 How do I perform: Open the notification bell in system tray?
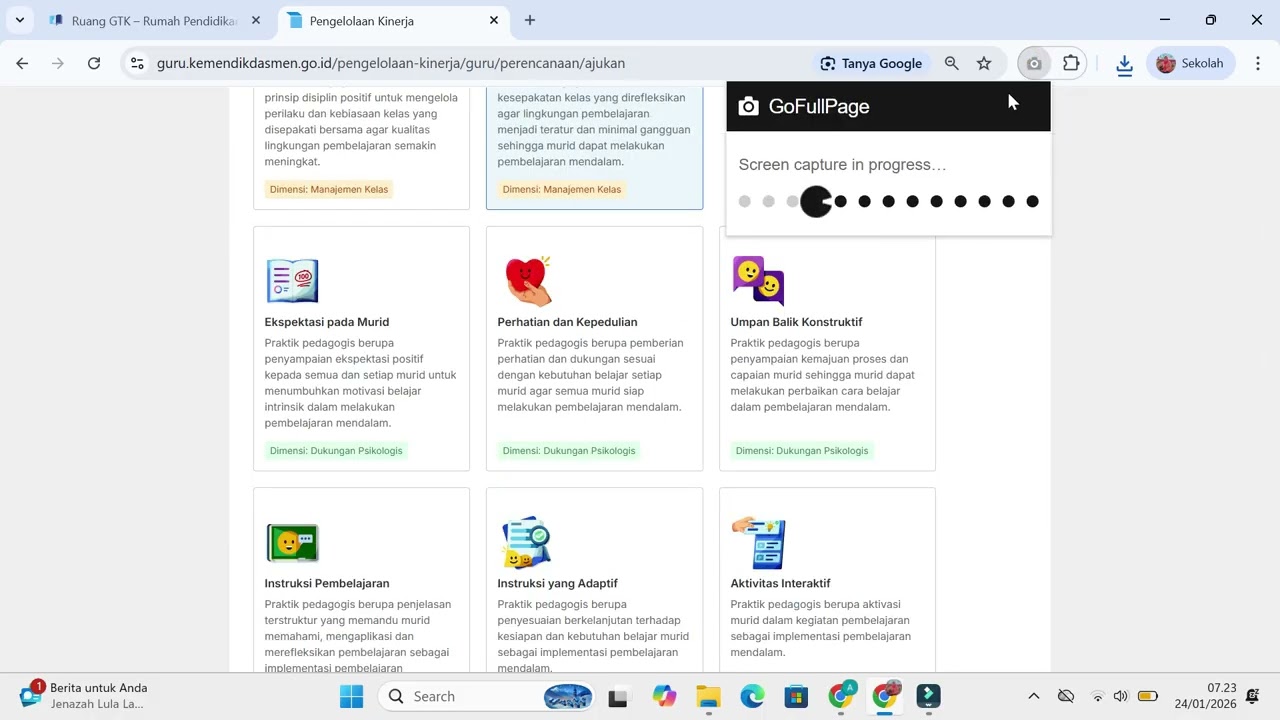(x=1253, y=696)
